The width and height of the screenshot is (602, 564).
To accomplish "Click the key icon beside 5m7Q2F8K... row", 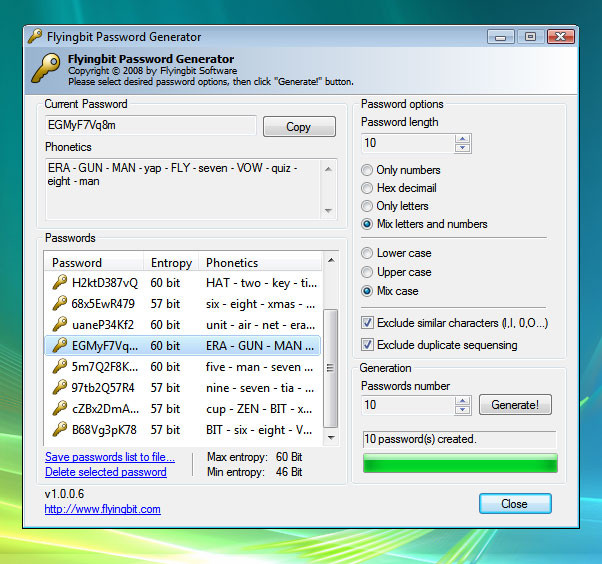I will coord(60,366).
